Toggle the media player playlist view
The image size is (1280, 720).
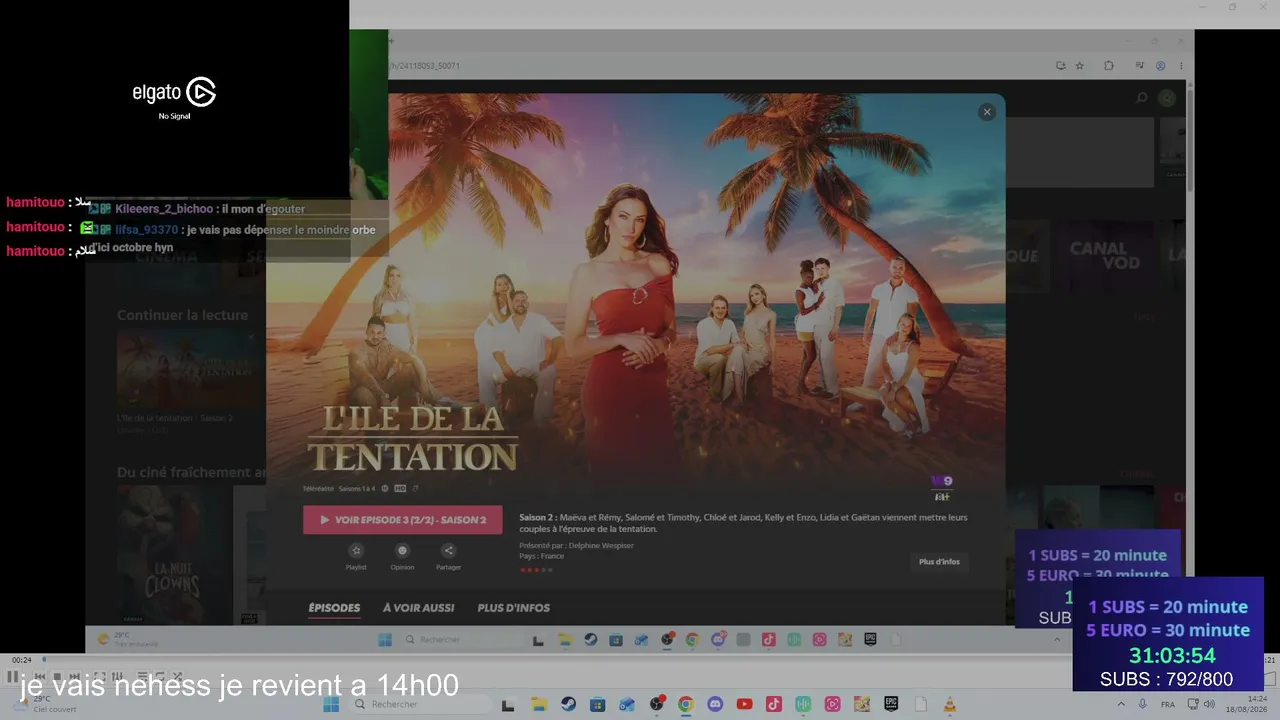click(x=142, y=677)
